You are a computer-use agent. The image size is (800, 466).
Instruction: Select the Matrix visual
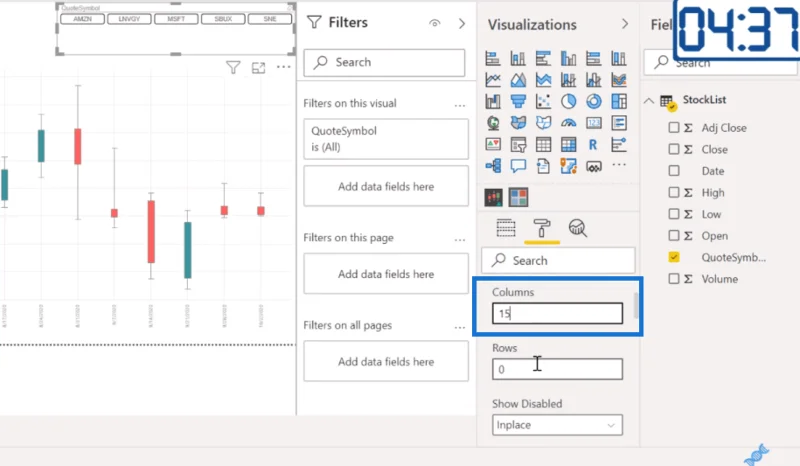[x=568, y=144]
